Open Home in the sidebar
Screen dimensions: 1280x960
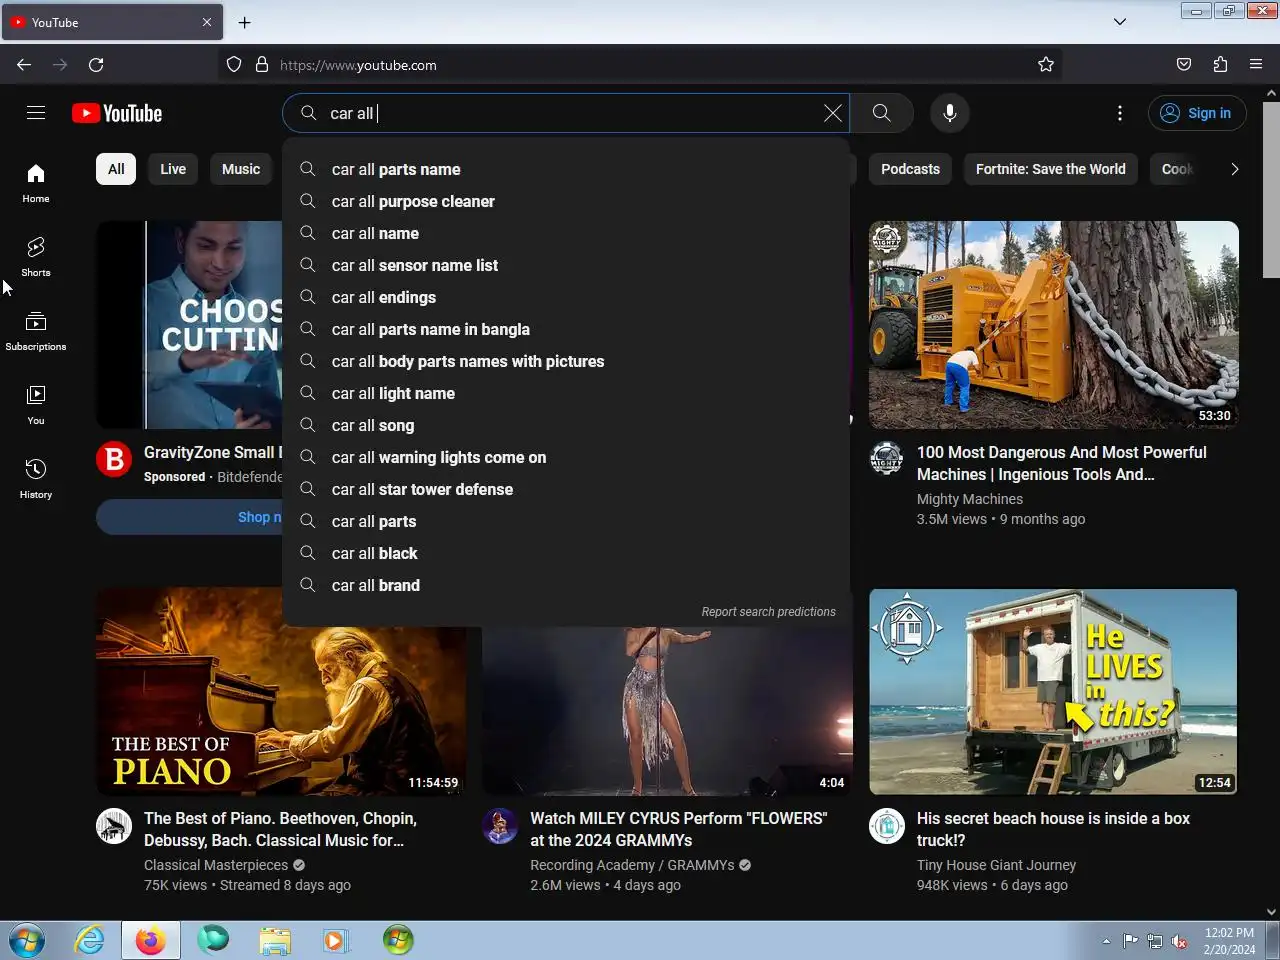point(36,183)
